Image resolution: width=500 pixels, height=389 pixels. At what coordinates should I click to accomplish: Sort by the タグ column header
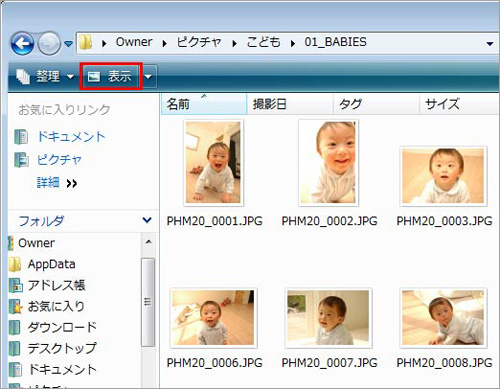coord(376,104)
